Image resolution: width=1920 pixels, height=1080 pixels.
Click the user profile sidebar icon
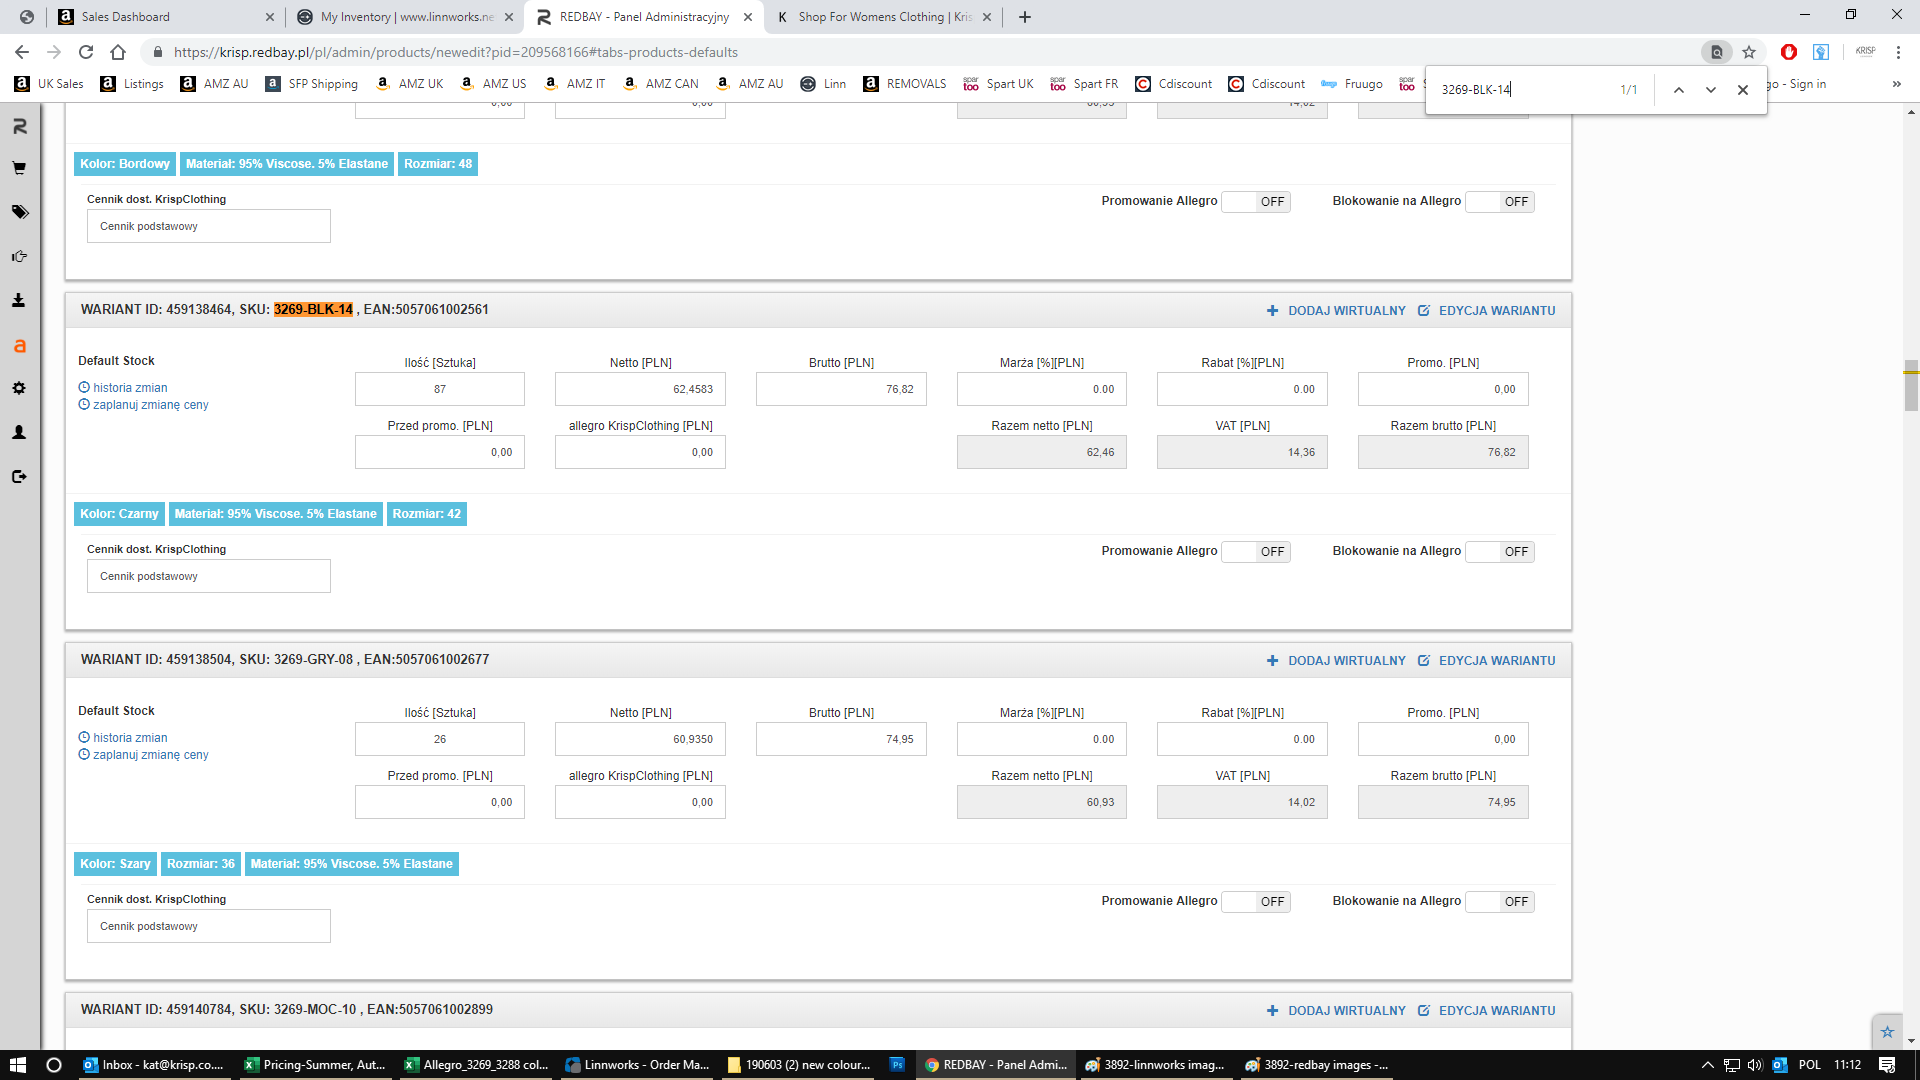[x=19, y=432]
